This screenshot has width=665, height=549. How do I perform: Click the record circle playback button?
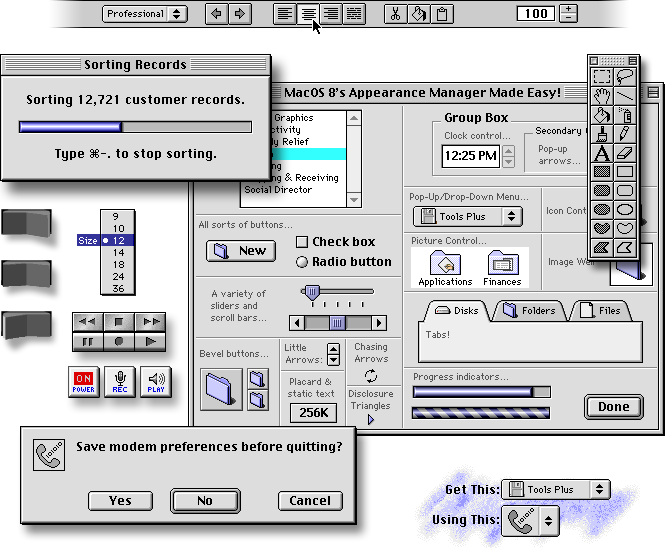119,341
